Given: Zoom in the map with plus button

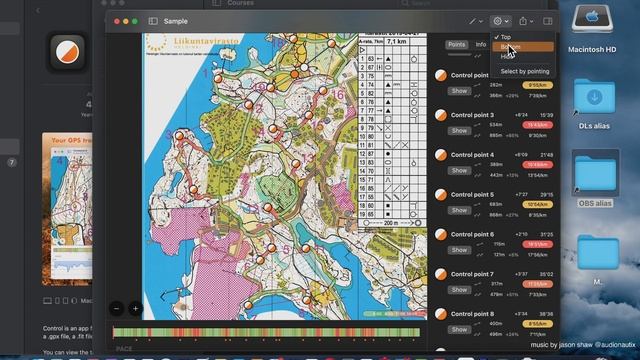Looking at the screenshot, I should point(136,309).
